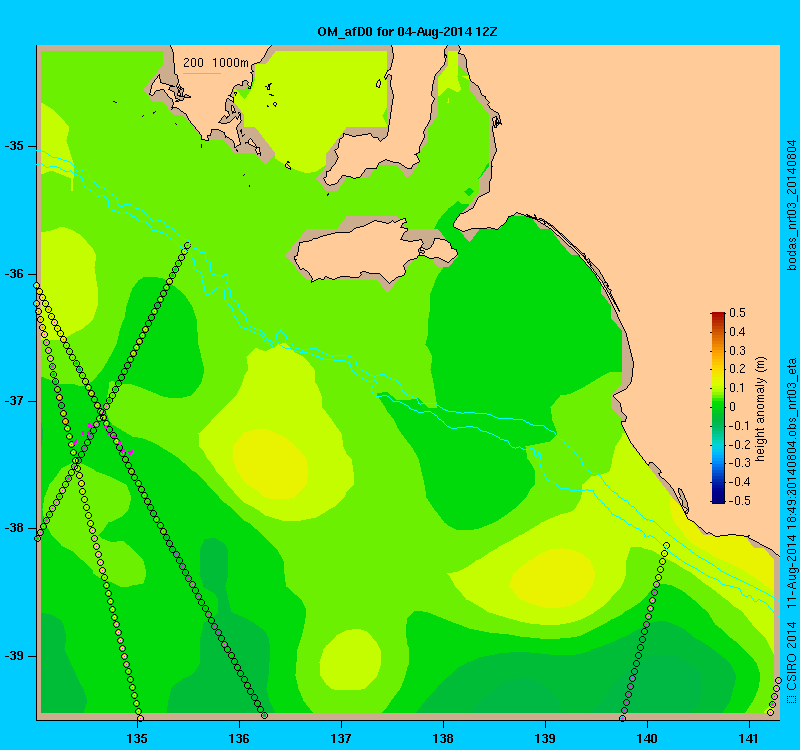Click the 136 longitude axis label
This screenshot has width=800, height=750.
pyautogui.click(x=239, y=738)
